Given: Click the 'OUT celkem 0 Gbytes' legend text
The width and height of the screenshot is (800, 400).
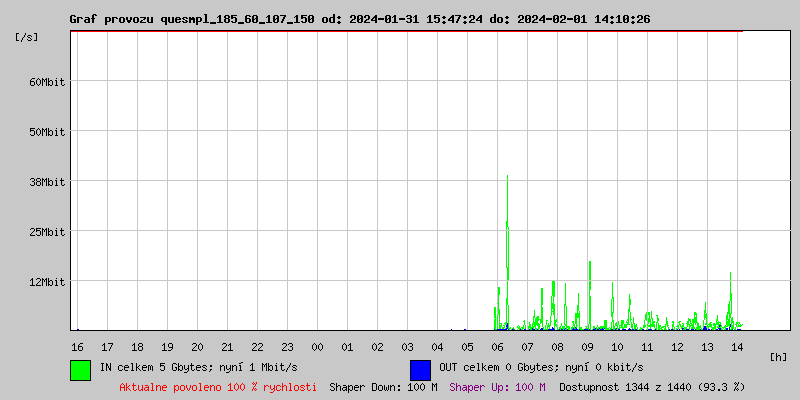Looking at the screenshot, I should tap(541, 367).
